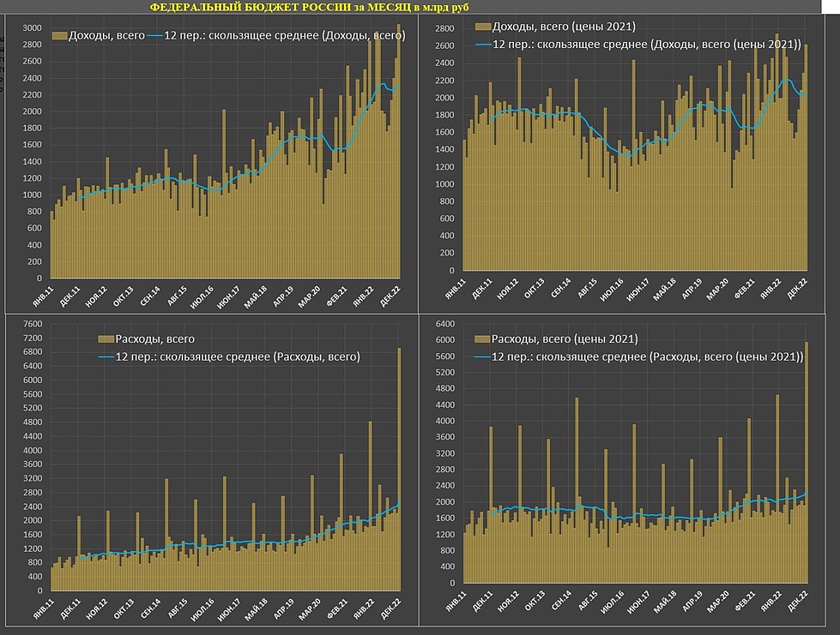This screenshot has height=635, width=840.
Task: Select the blue moving average legend line in the top-left chart
Action: click(155, 36)
